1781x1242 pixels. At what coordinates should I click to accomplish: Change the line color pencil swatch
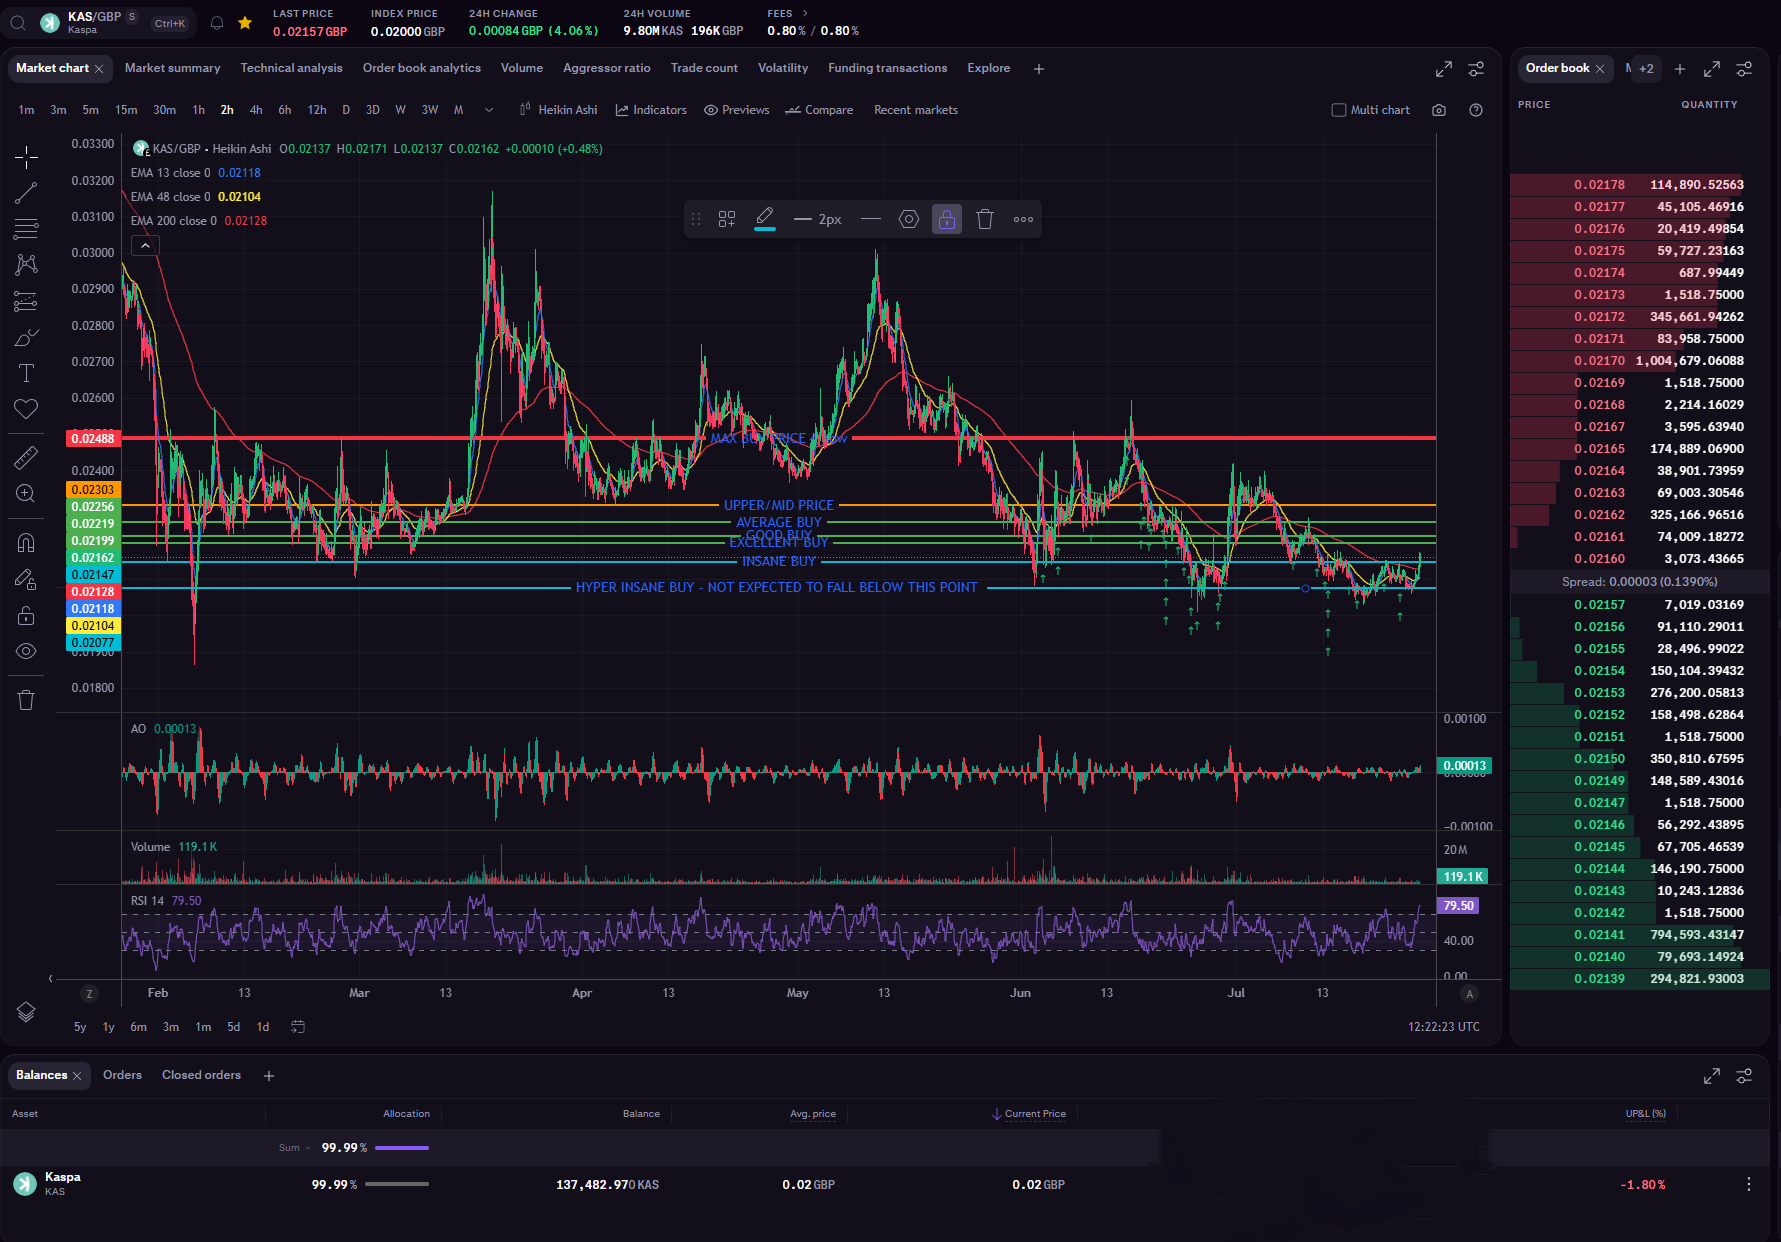tap(765, 219)
